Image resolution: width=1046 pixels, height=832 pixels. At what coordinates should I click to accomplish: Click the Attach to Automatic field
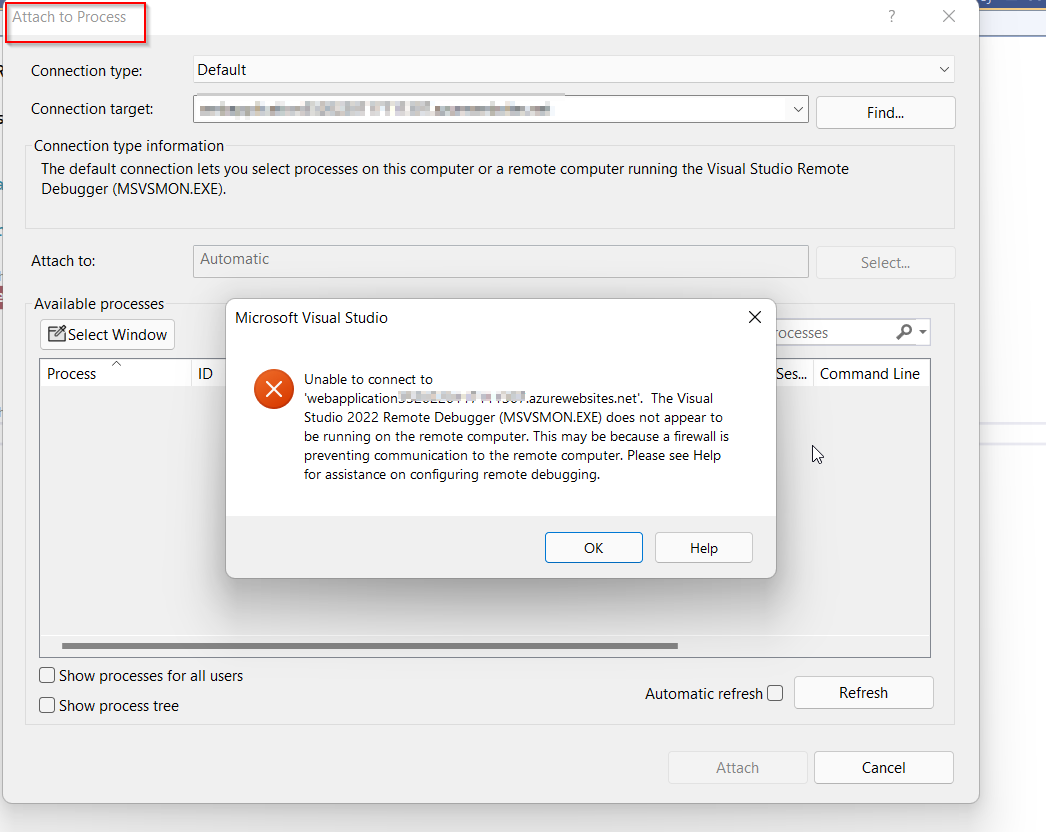[500, 261]
